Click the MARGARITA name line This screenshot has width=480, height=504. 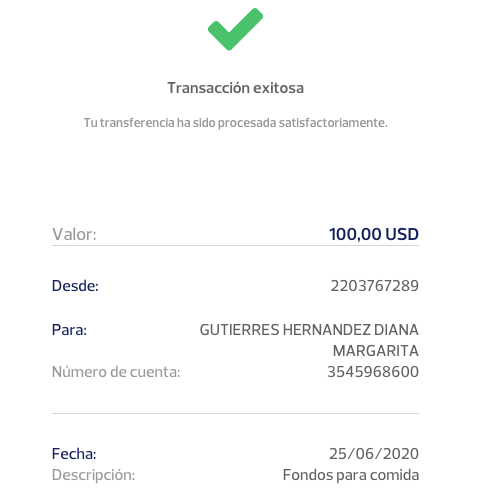pyautogui.click(x=376, y=351)
